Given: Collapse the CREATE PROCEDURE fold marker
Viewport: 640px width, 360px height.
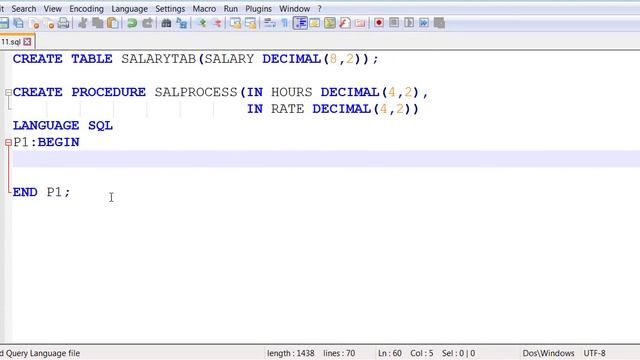Looking at the screenshot, I should (x=8, y=93).
